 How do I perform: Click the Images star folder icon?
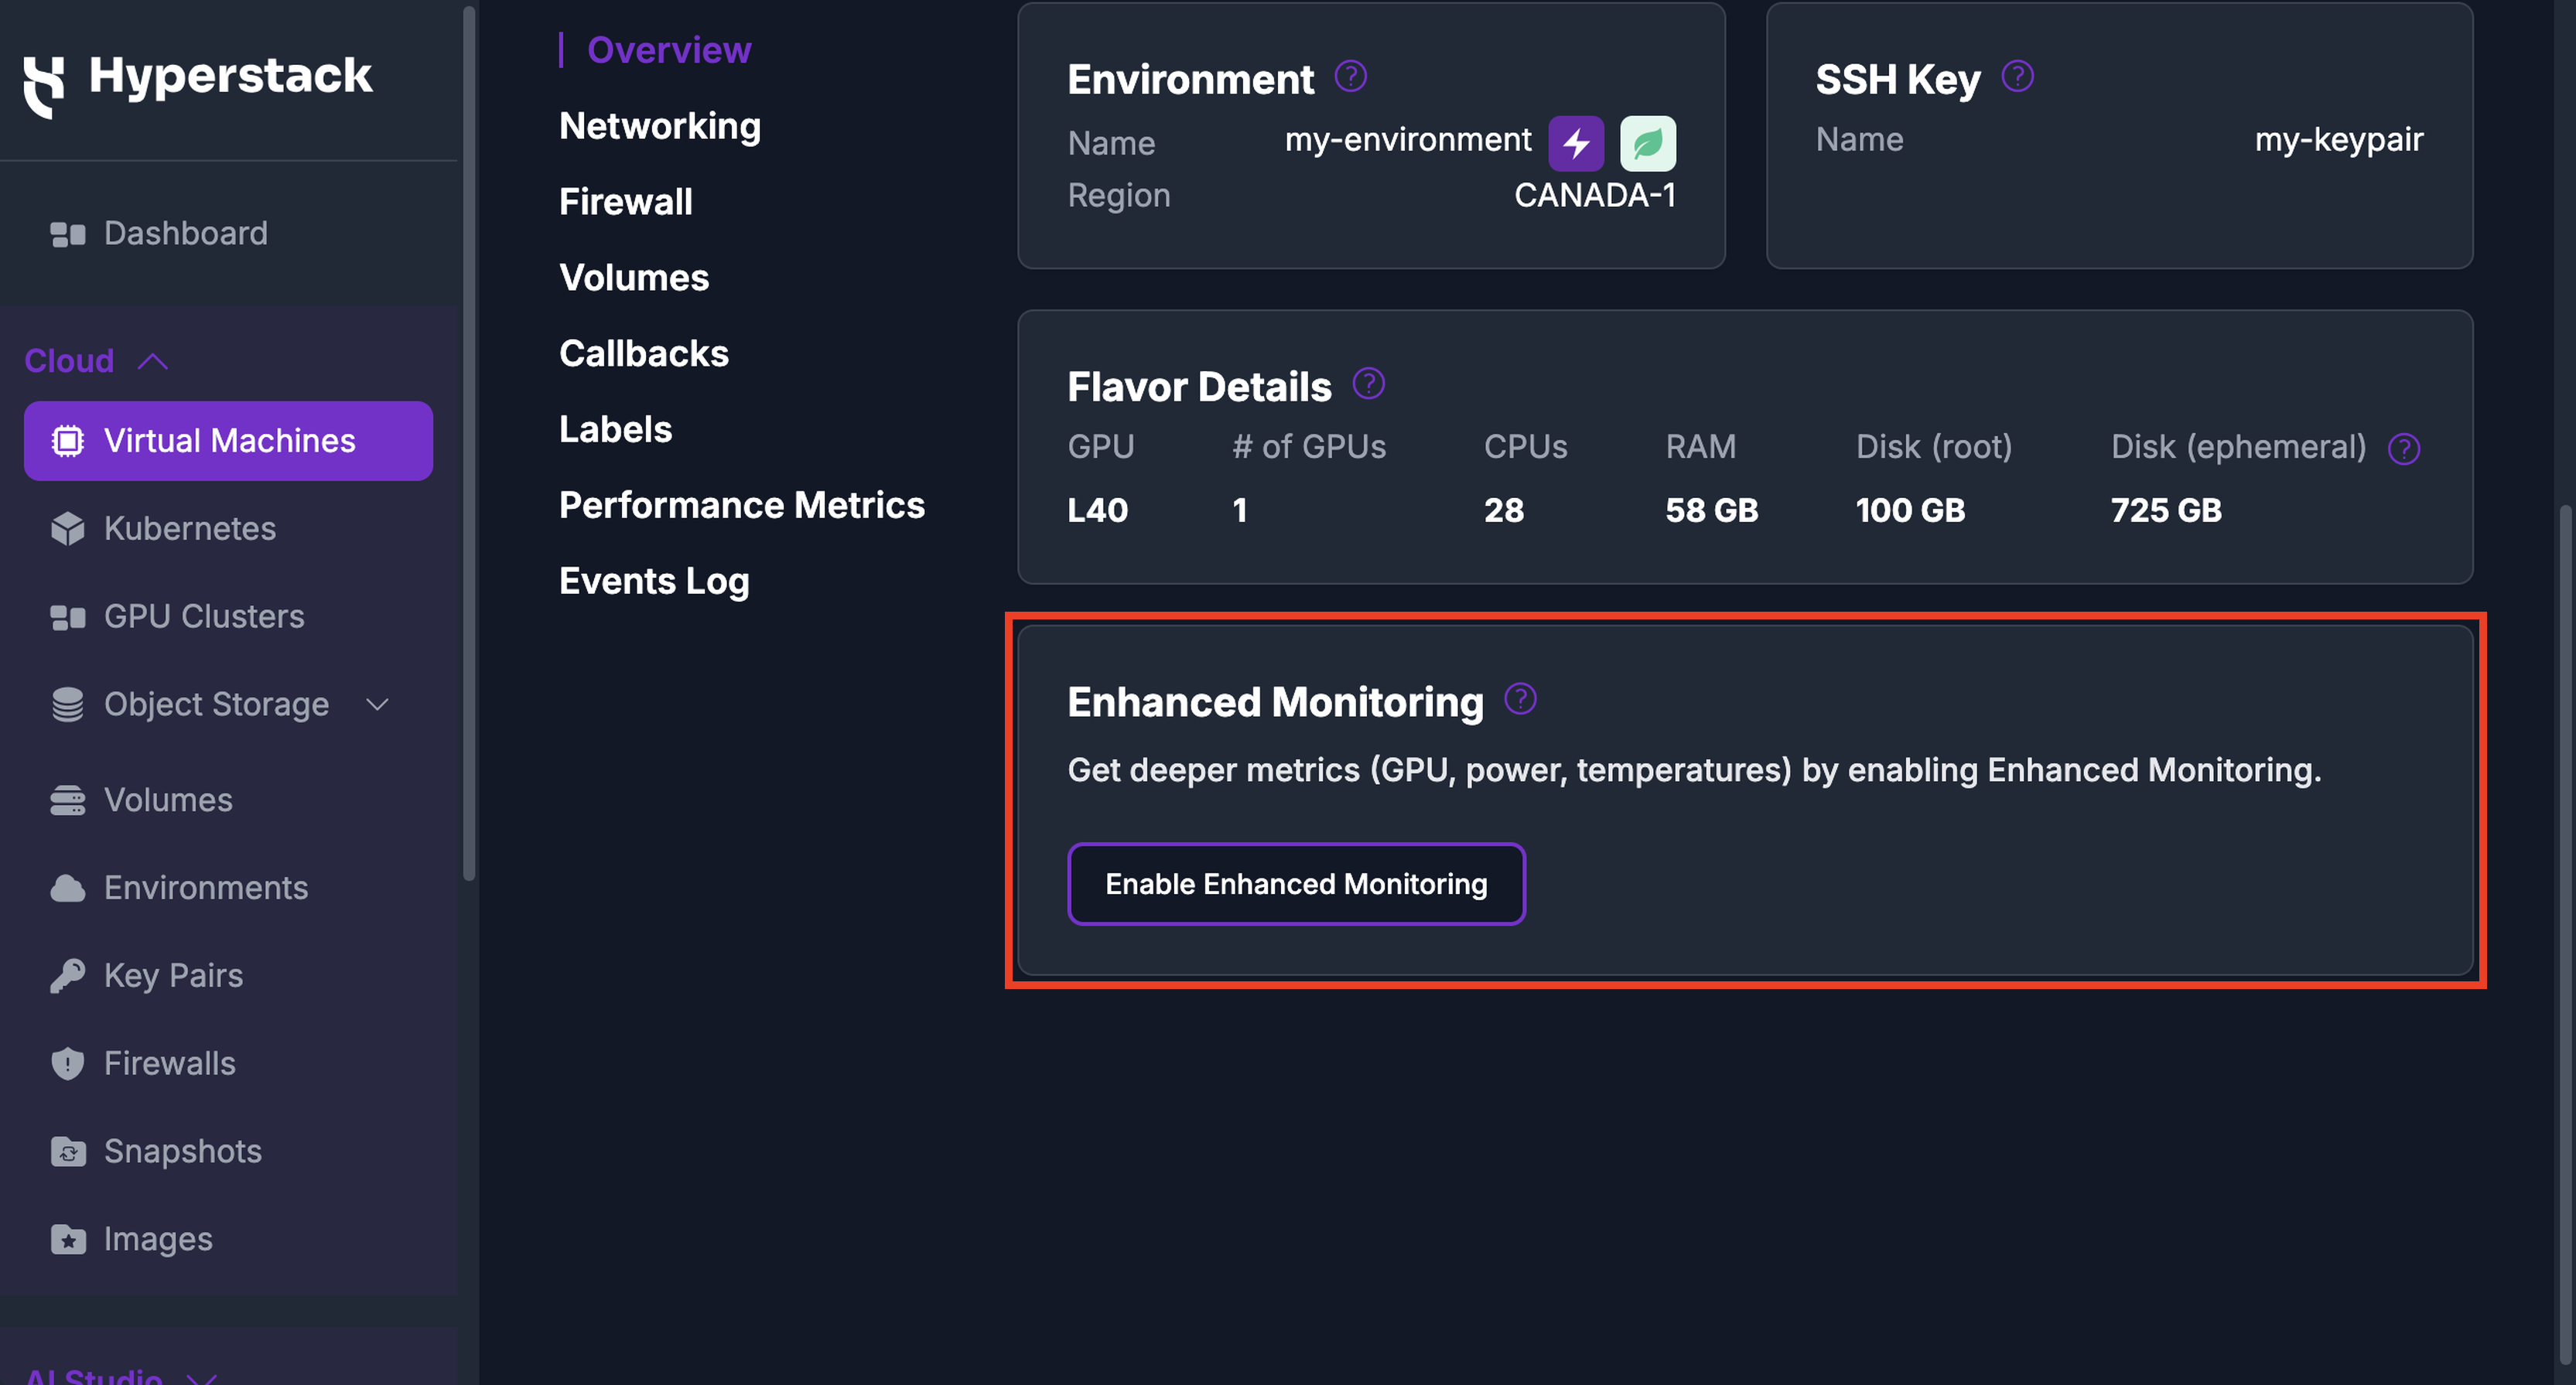pos(68,1240)
